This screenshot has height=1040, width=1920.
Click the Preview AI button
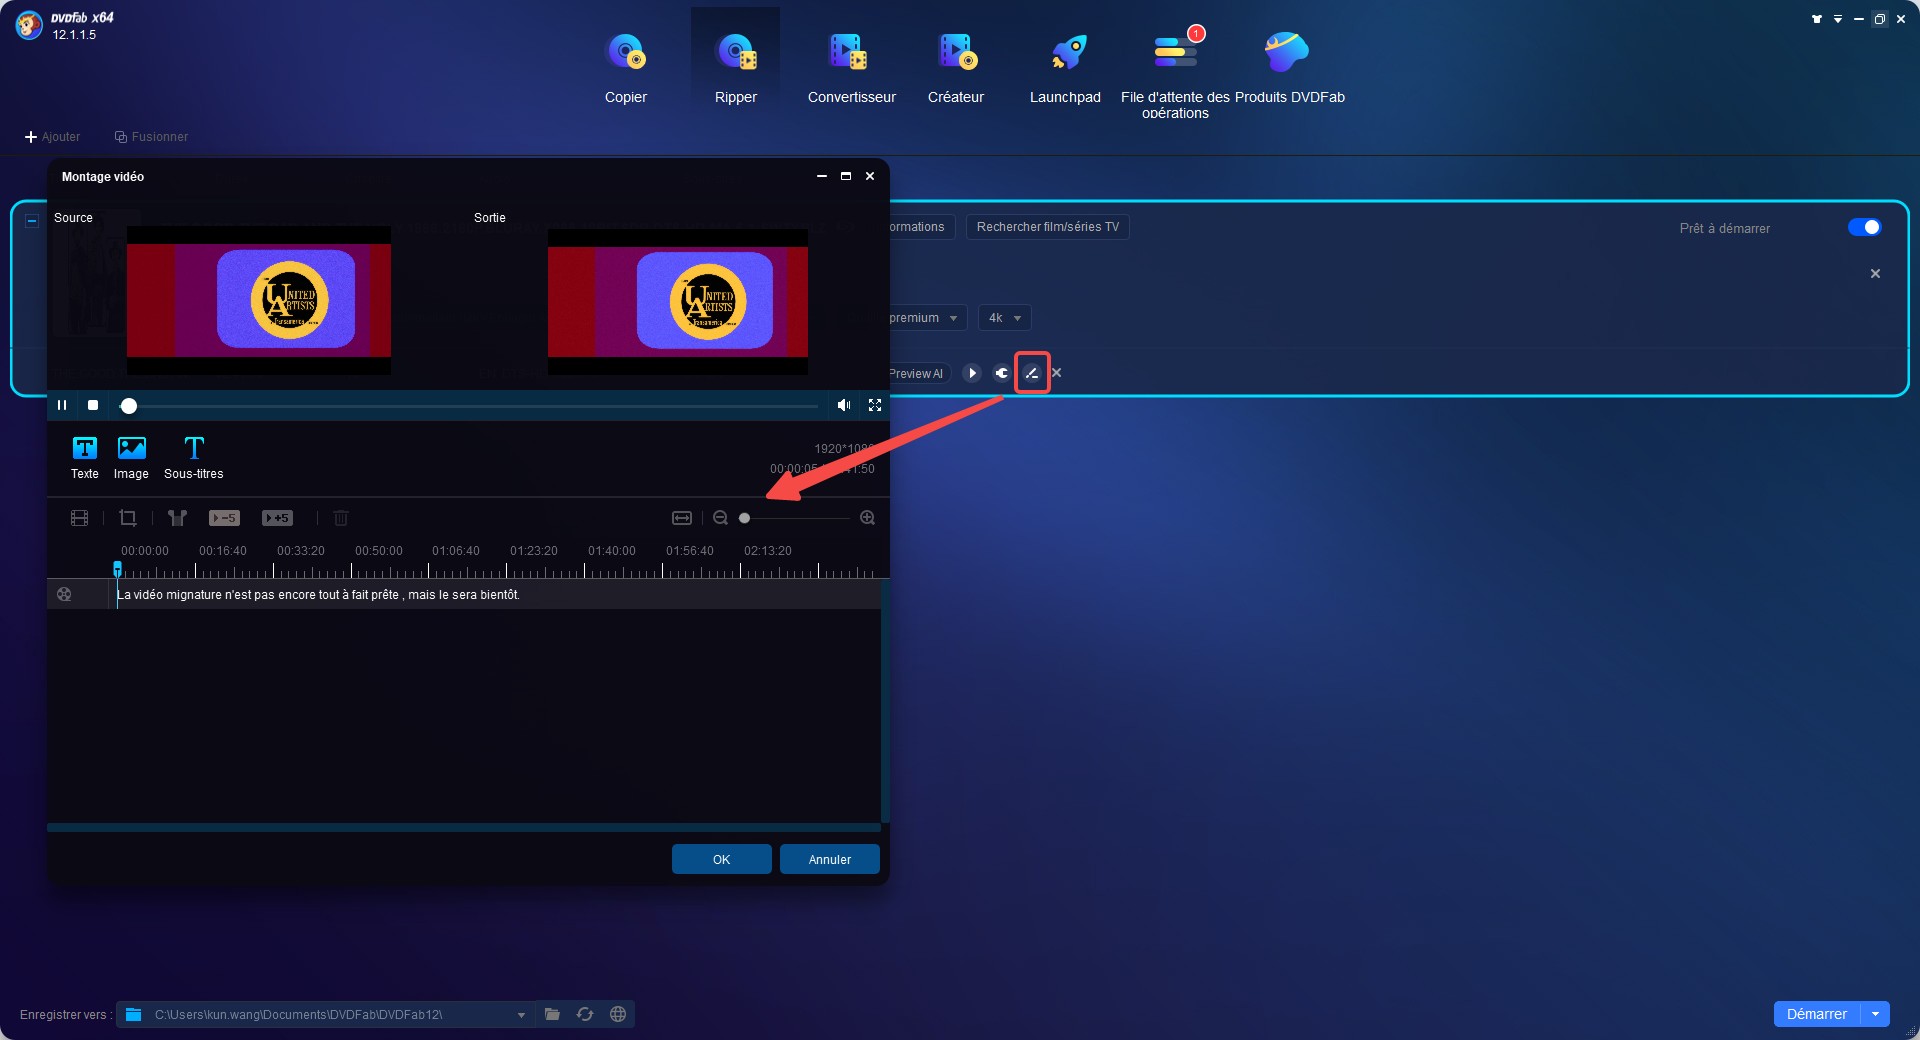coord(916,373)
